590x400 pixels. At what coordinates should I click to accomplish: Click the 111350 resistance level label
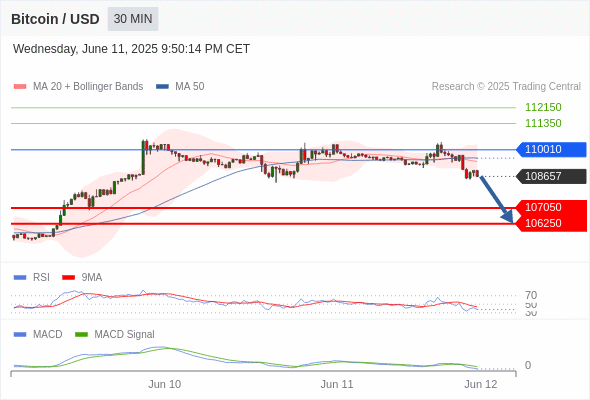[543, 123]
